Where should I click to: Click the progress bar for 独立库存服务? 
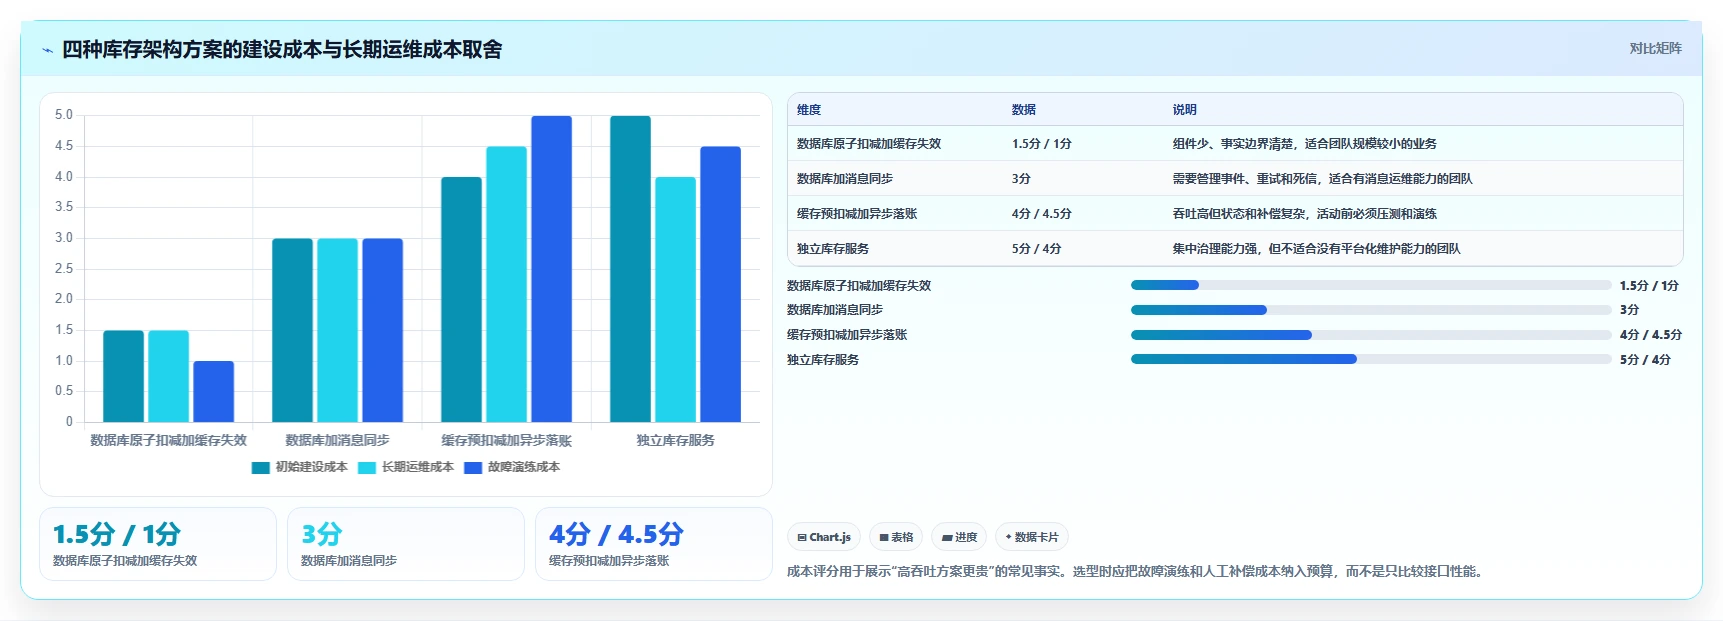(1371, 359)
